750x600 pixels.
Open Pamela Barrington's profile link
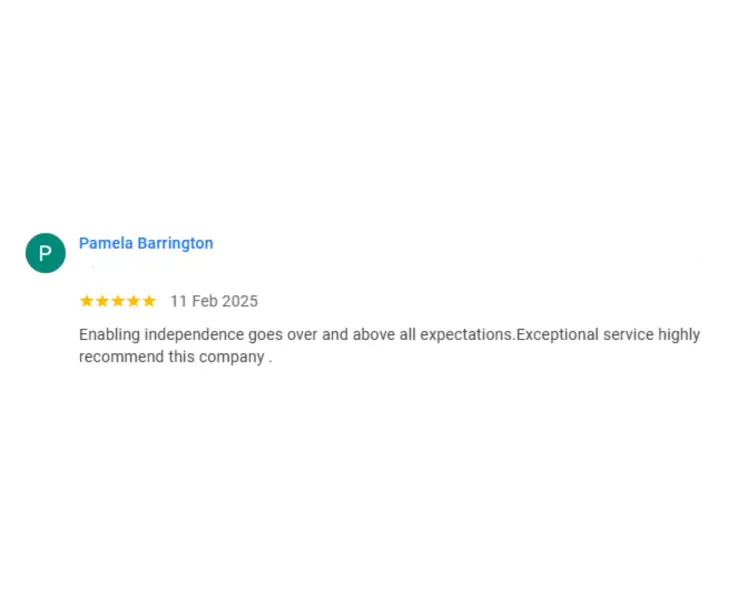(146, 243)
